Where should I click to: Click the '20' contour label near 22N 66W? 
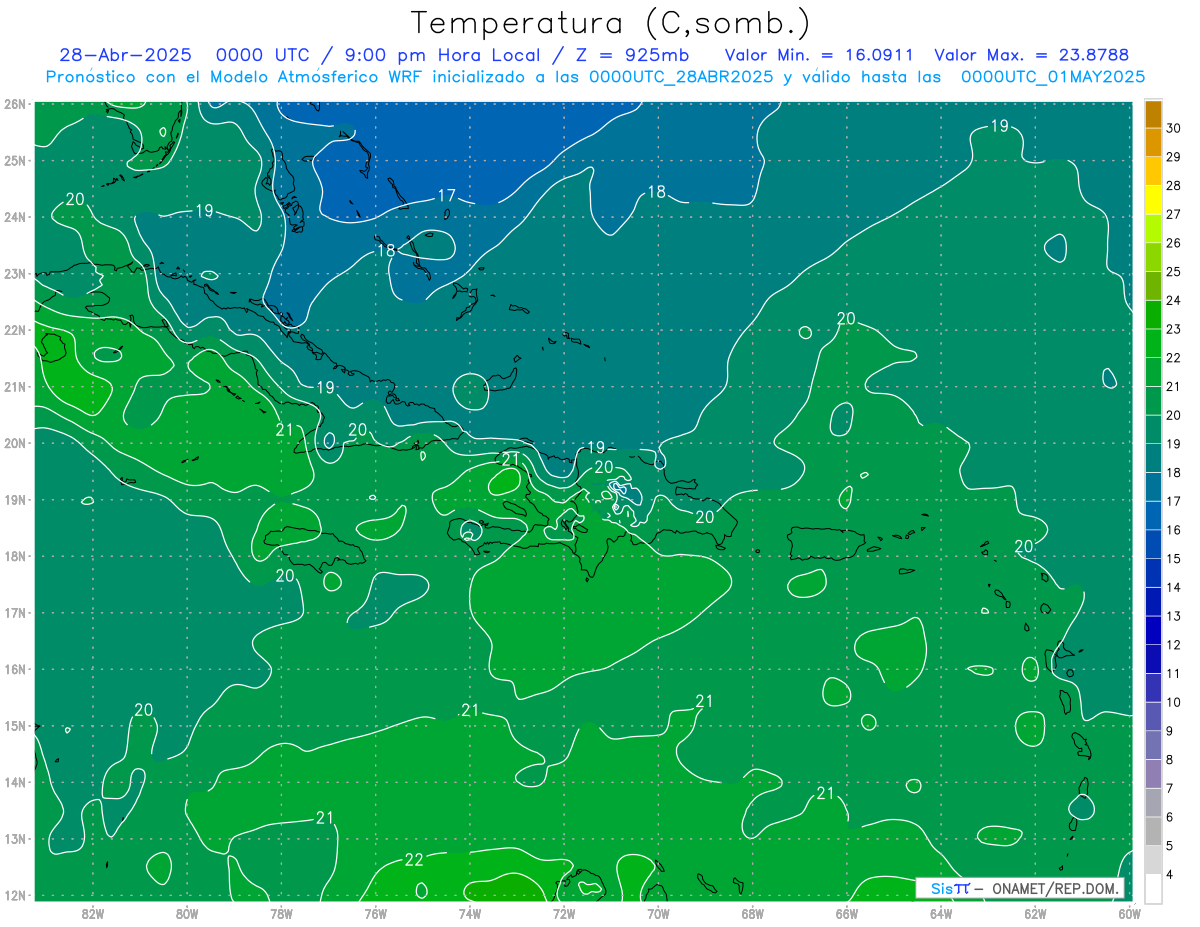pos(846,319)
